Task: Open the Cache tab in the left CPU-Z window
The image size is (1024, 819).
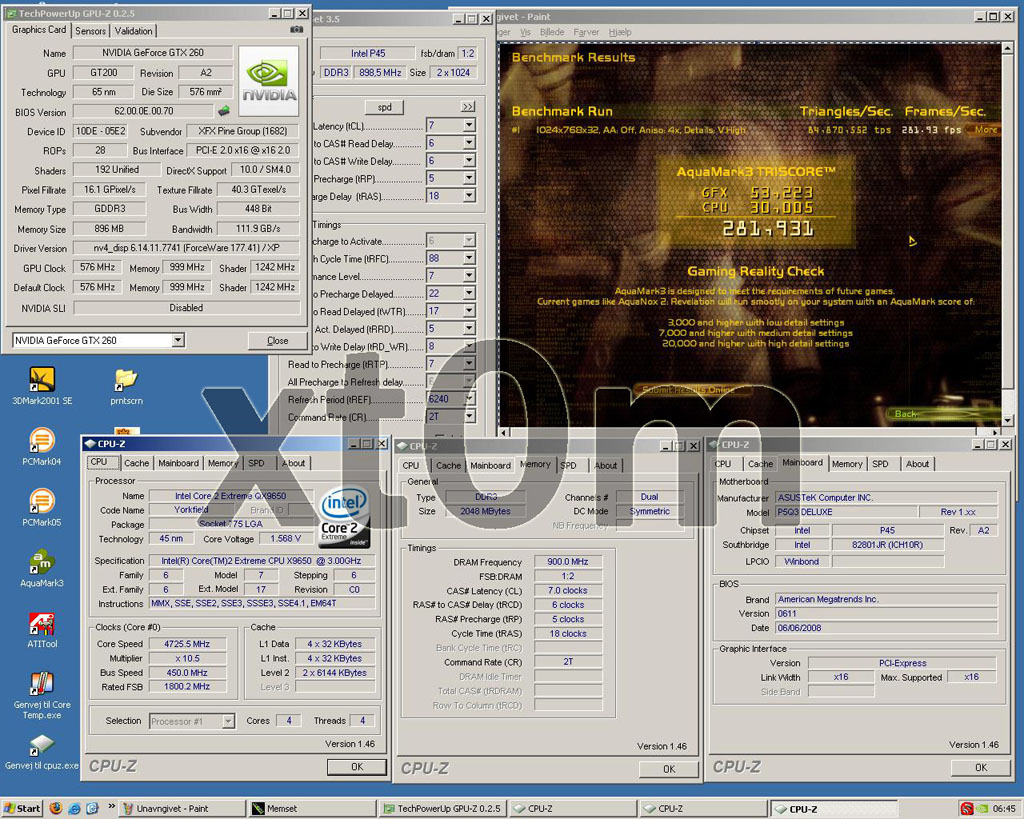Action: 136,463
